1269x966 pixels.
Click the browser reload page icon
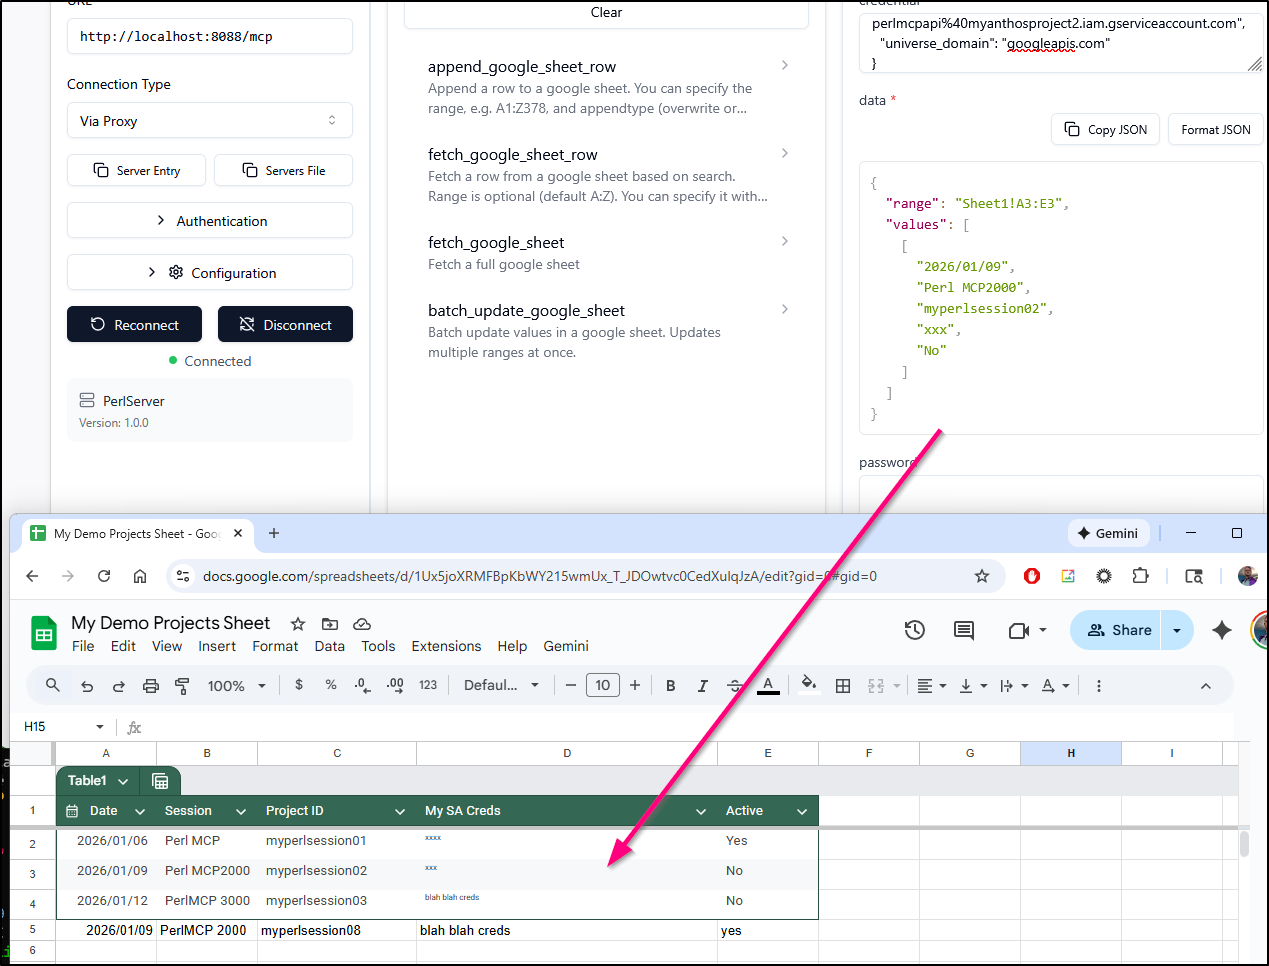tap(104, 576)
